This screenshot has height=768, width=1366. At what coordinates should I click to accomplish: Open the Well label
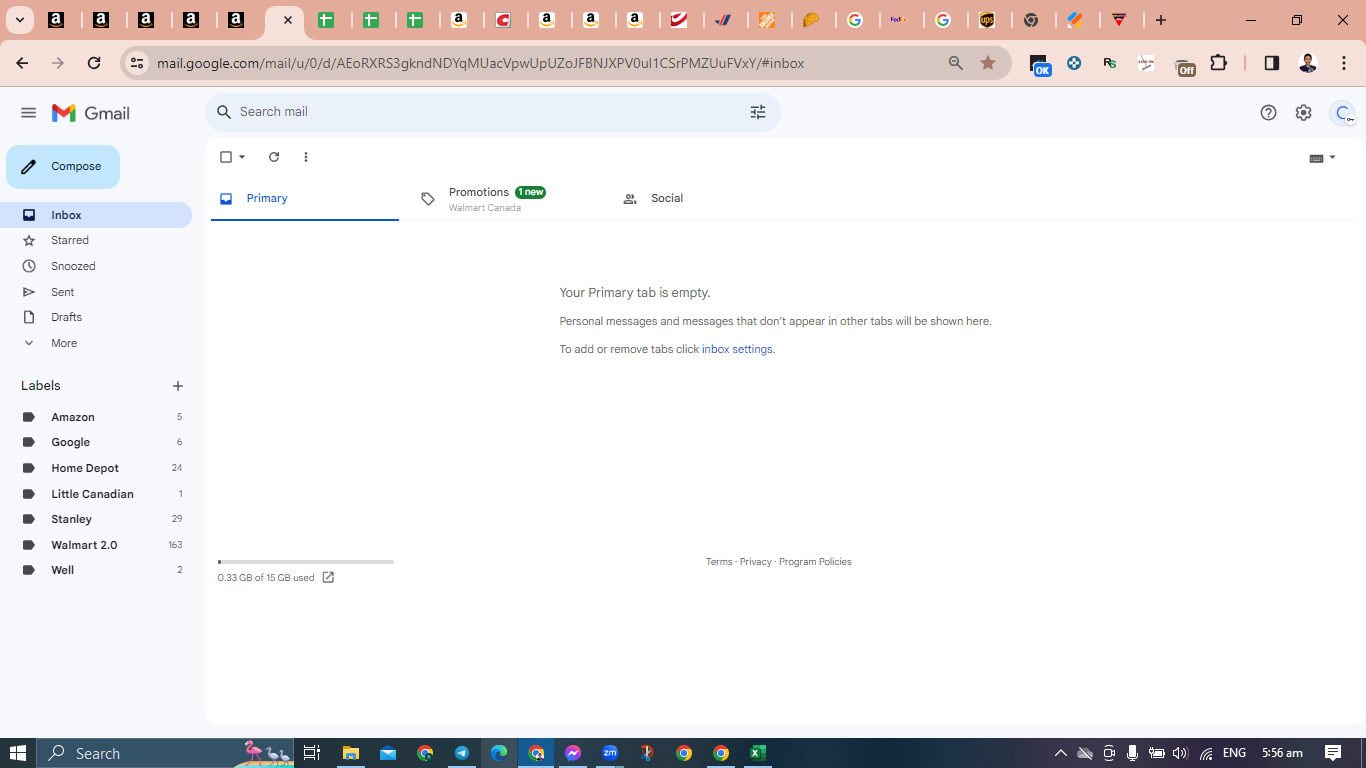(96, 570)
